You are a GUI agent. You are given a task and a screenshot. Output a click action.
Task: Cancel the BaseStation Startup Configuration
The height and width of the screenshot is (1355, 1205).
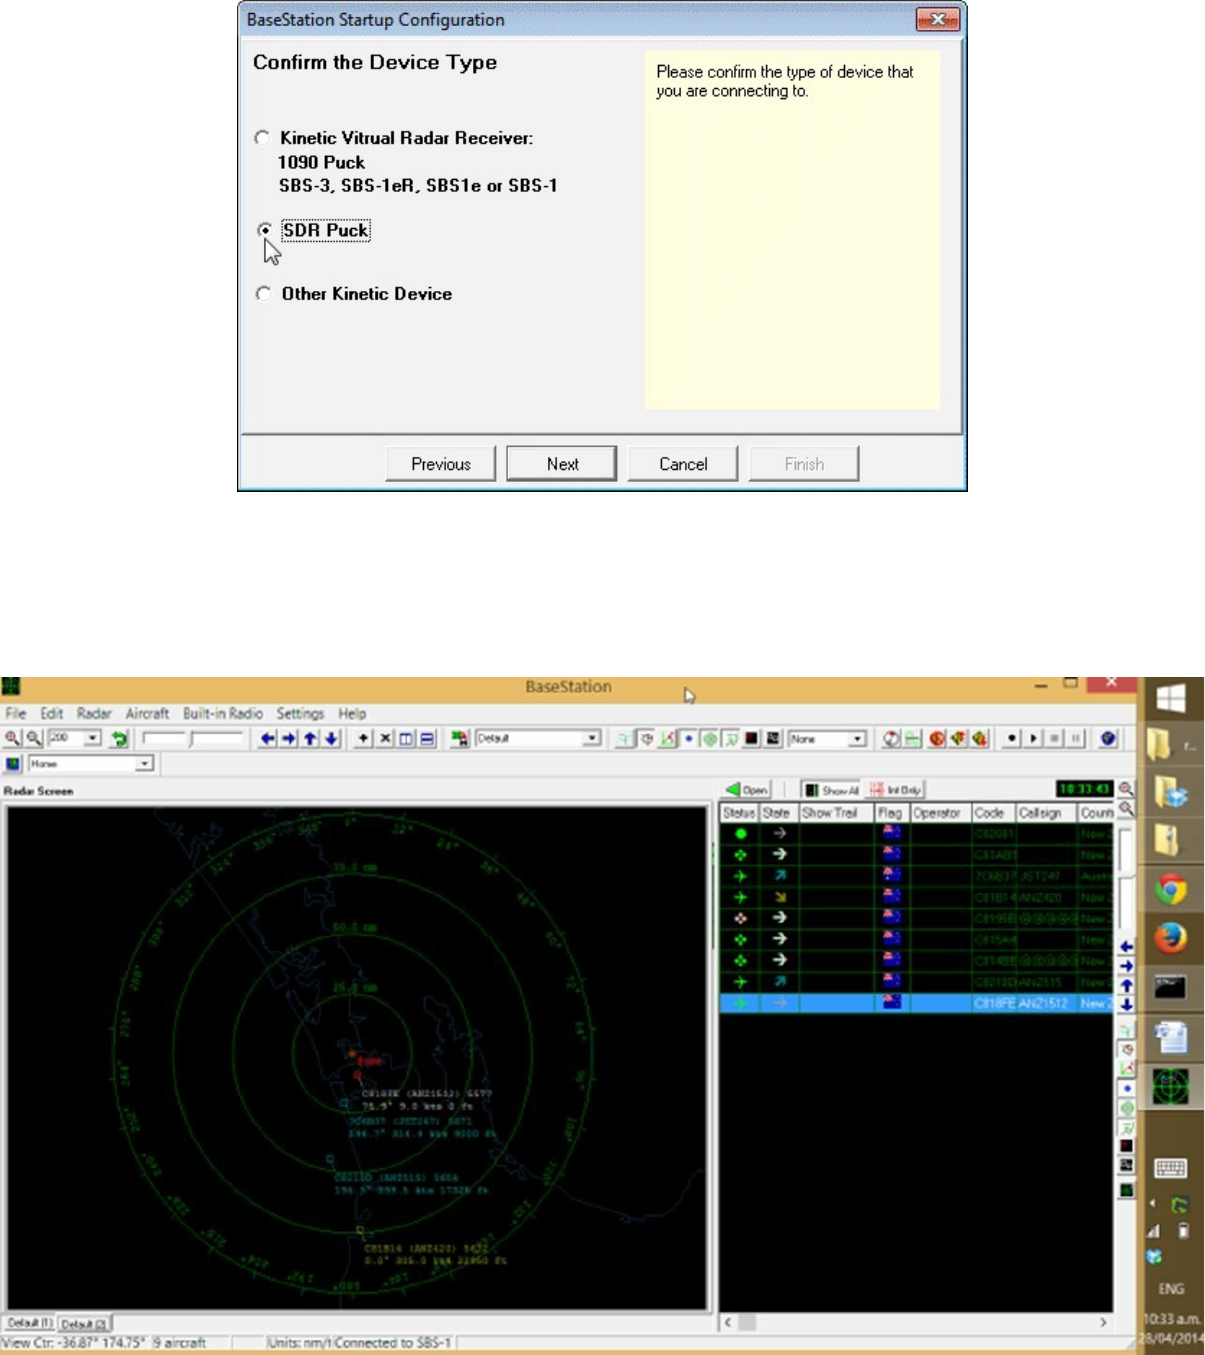pos(683,464)
